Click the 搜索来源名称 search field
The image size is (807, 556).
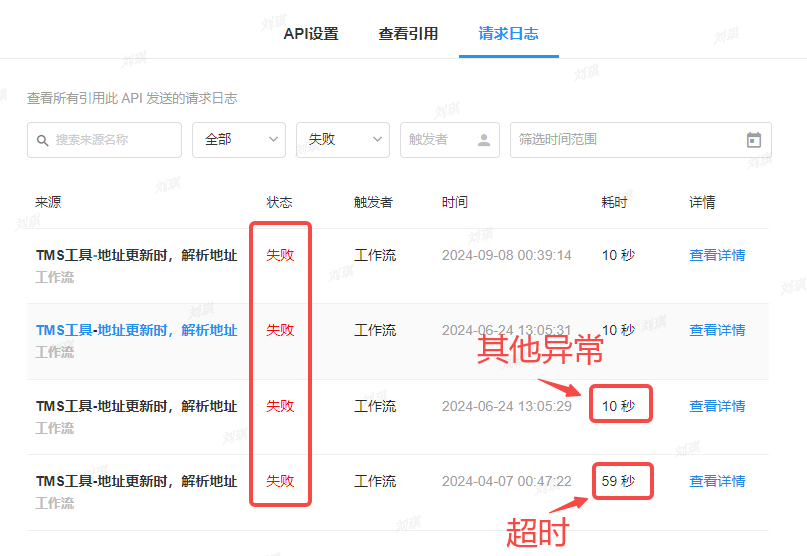[104, 140]
